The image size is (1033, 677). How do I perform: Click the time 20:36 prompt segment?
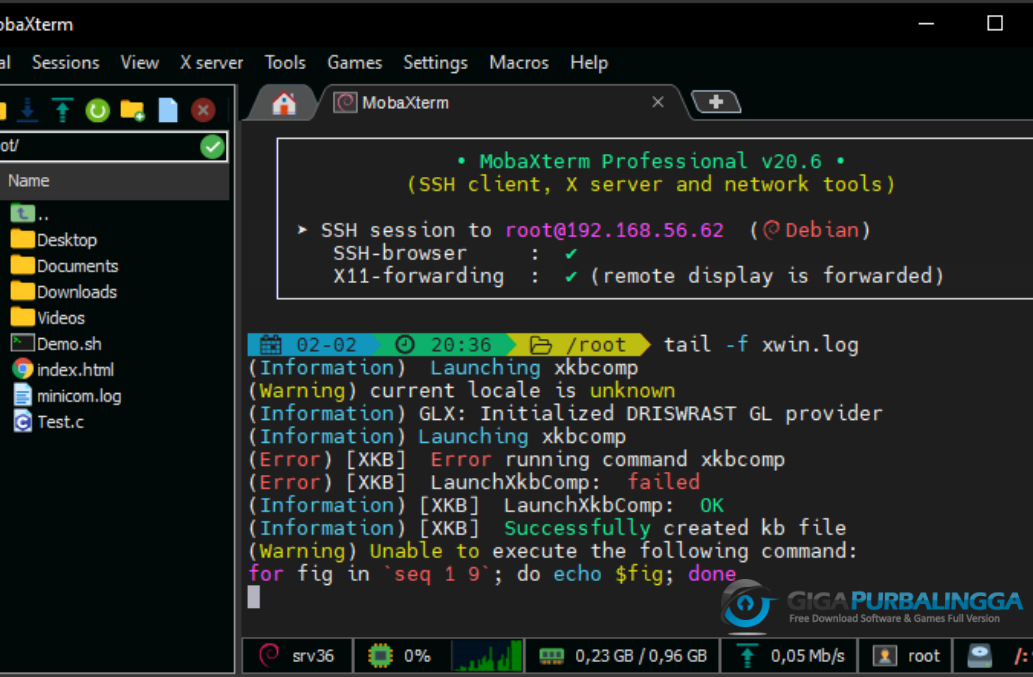[x=445, y=344]
